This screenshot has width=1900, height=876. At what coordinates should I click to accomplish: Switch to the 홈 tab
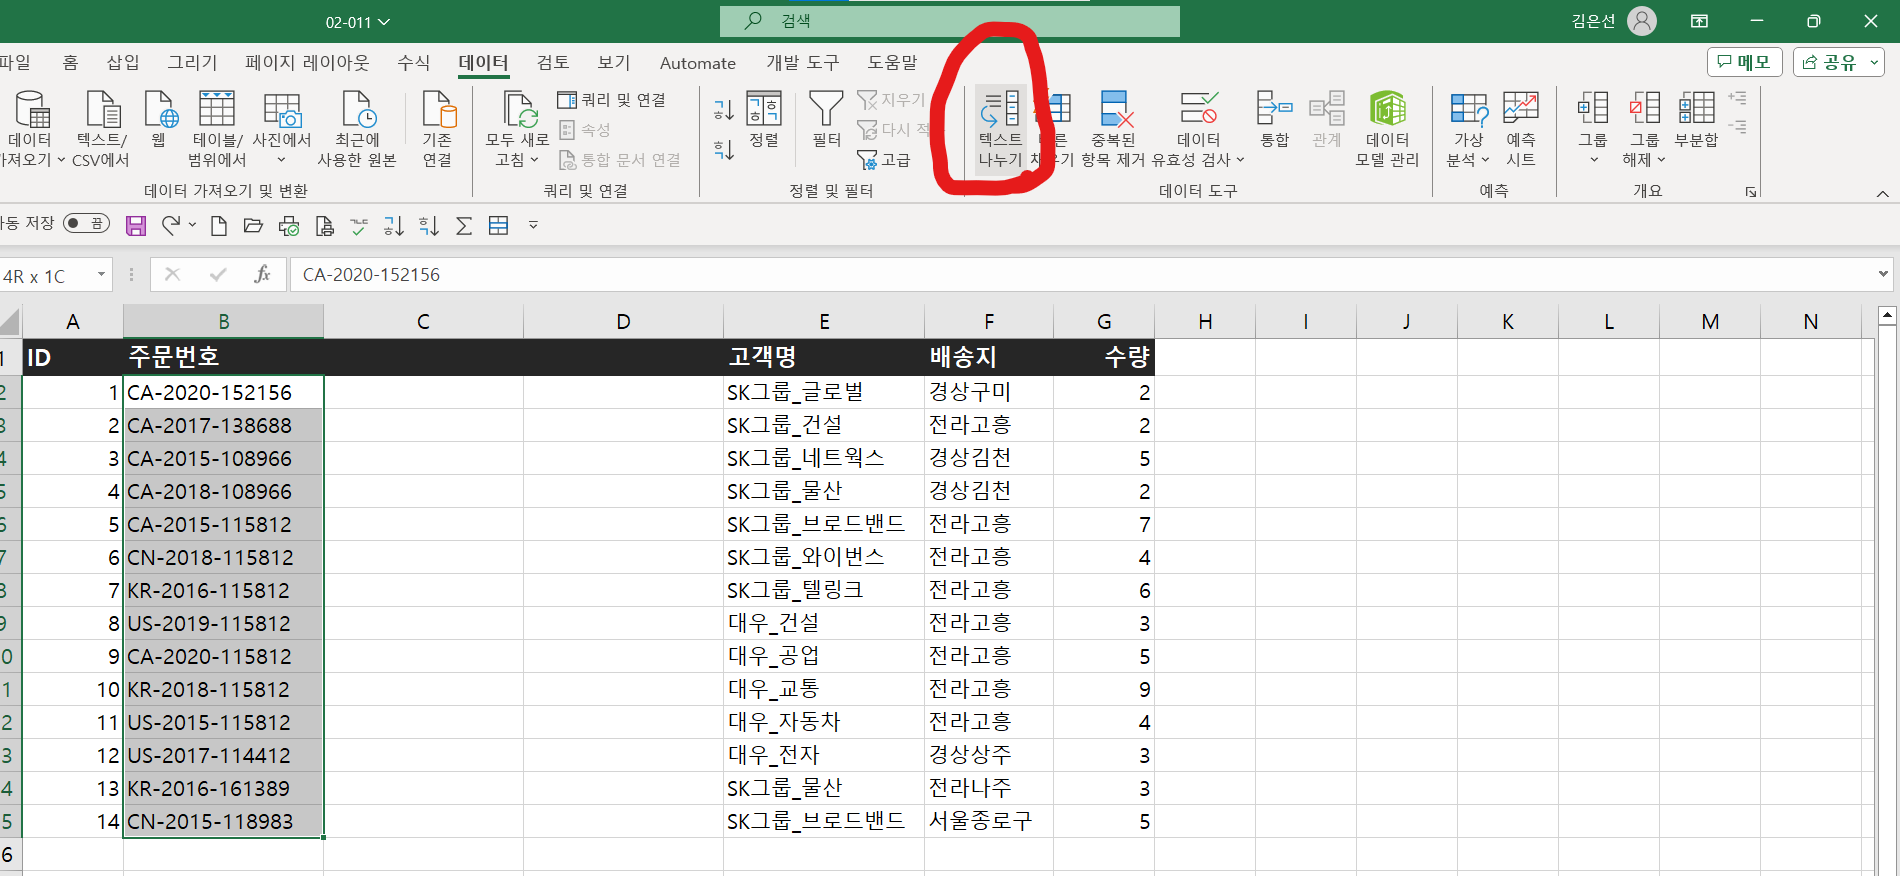click(x=70, y=62)
